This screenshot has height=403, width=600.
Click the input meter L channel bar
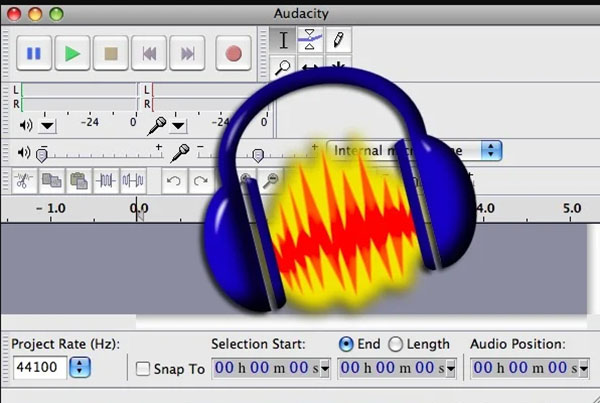tap(210, 90)
